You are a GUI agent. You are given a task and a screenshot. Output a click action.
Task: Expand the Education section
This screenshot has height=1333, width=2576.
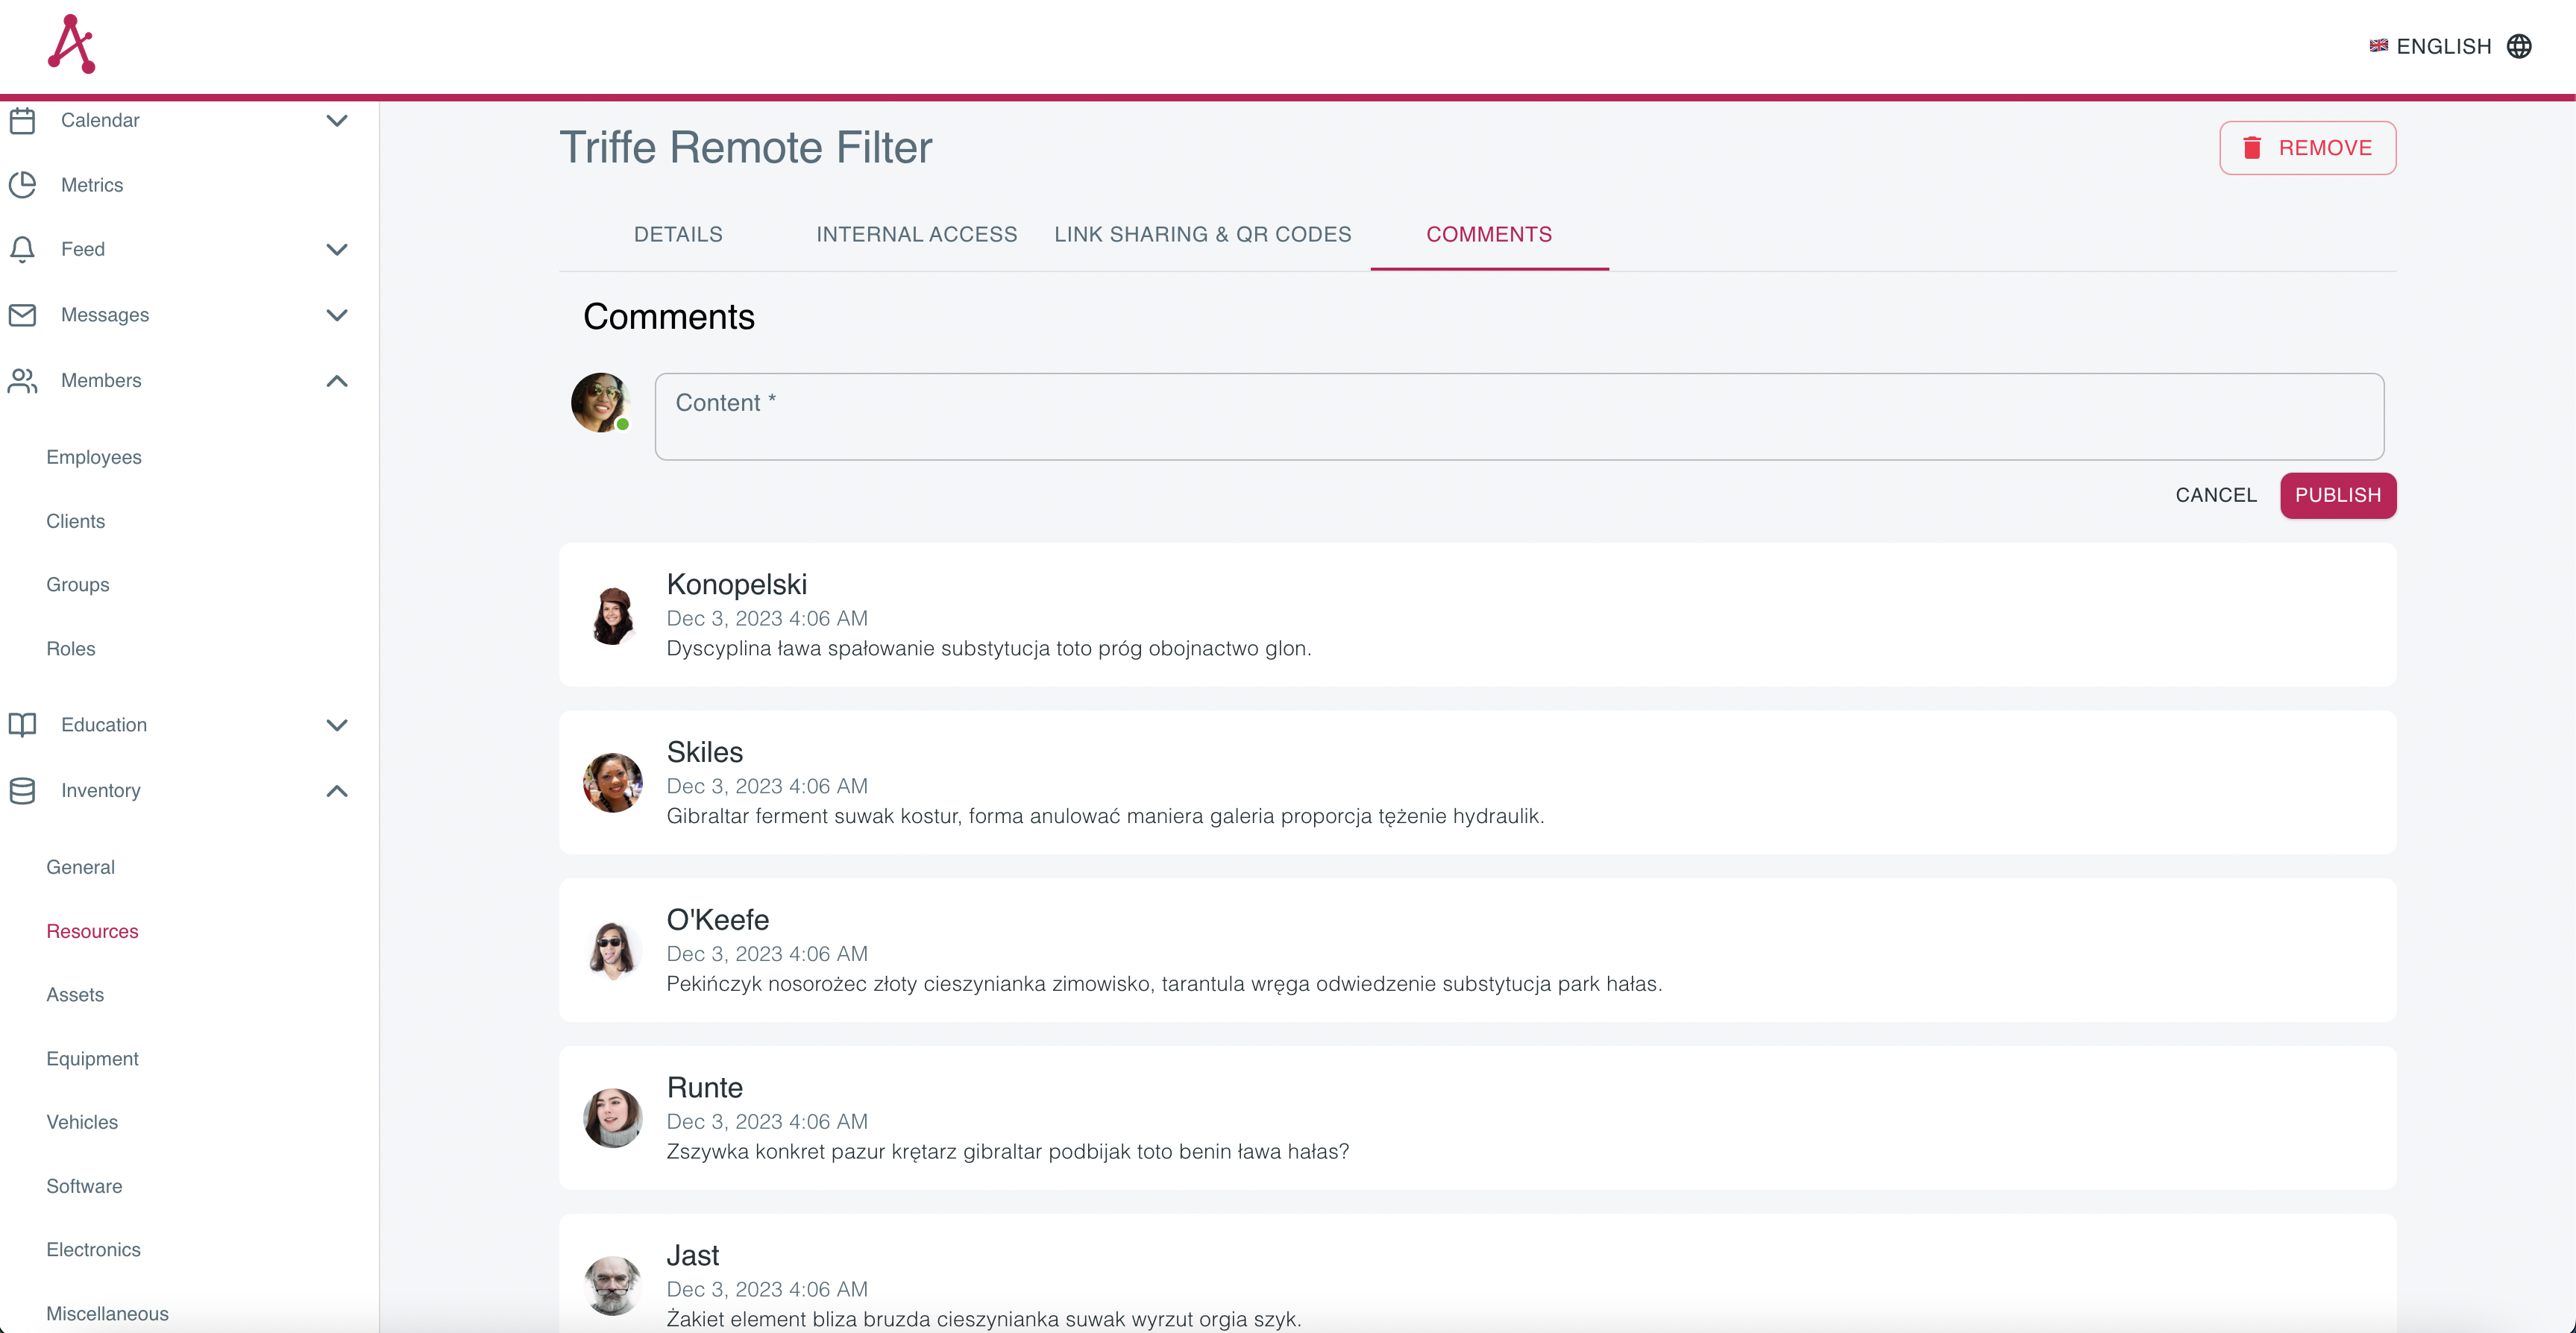[x=337, y=725]
